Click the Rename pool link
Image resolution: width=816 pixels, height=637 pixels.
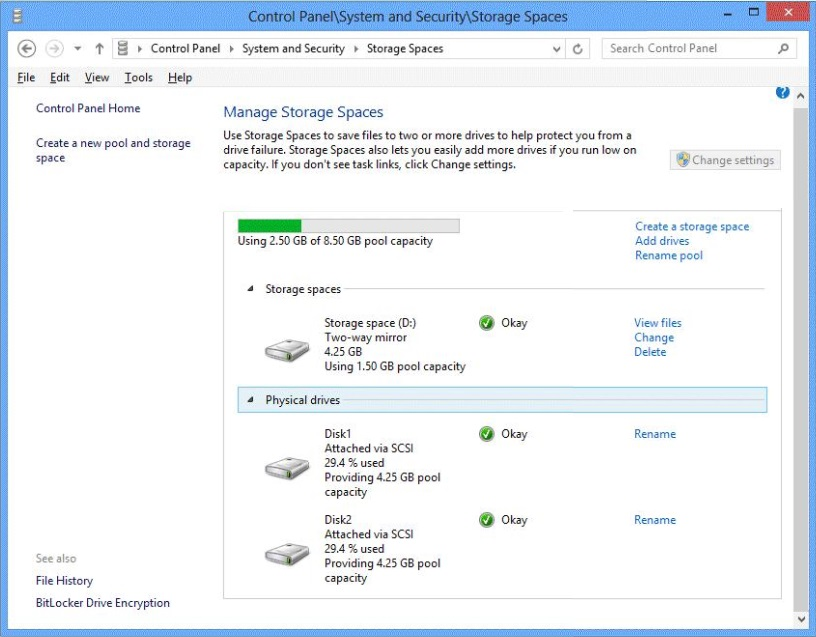[x=669, y=256]
